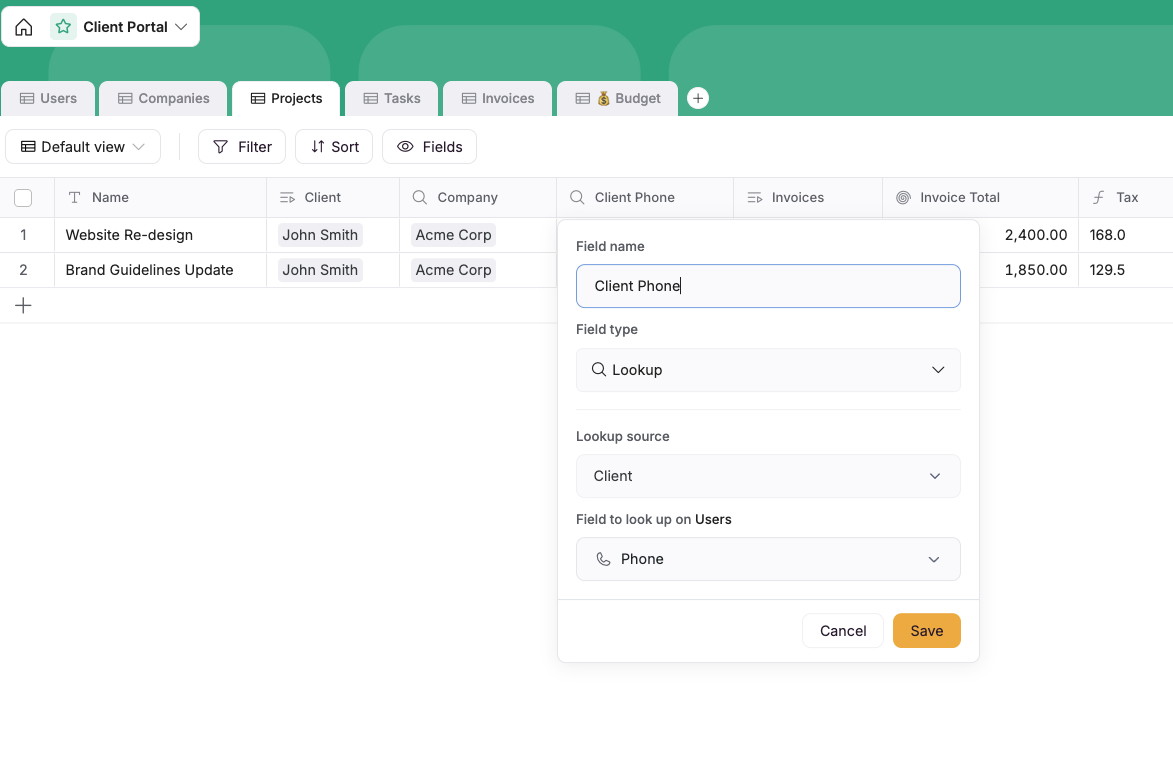Click the Name column header
Viewport: 1173px width, 779px height.
point(160,198)
